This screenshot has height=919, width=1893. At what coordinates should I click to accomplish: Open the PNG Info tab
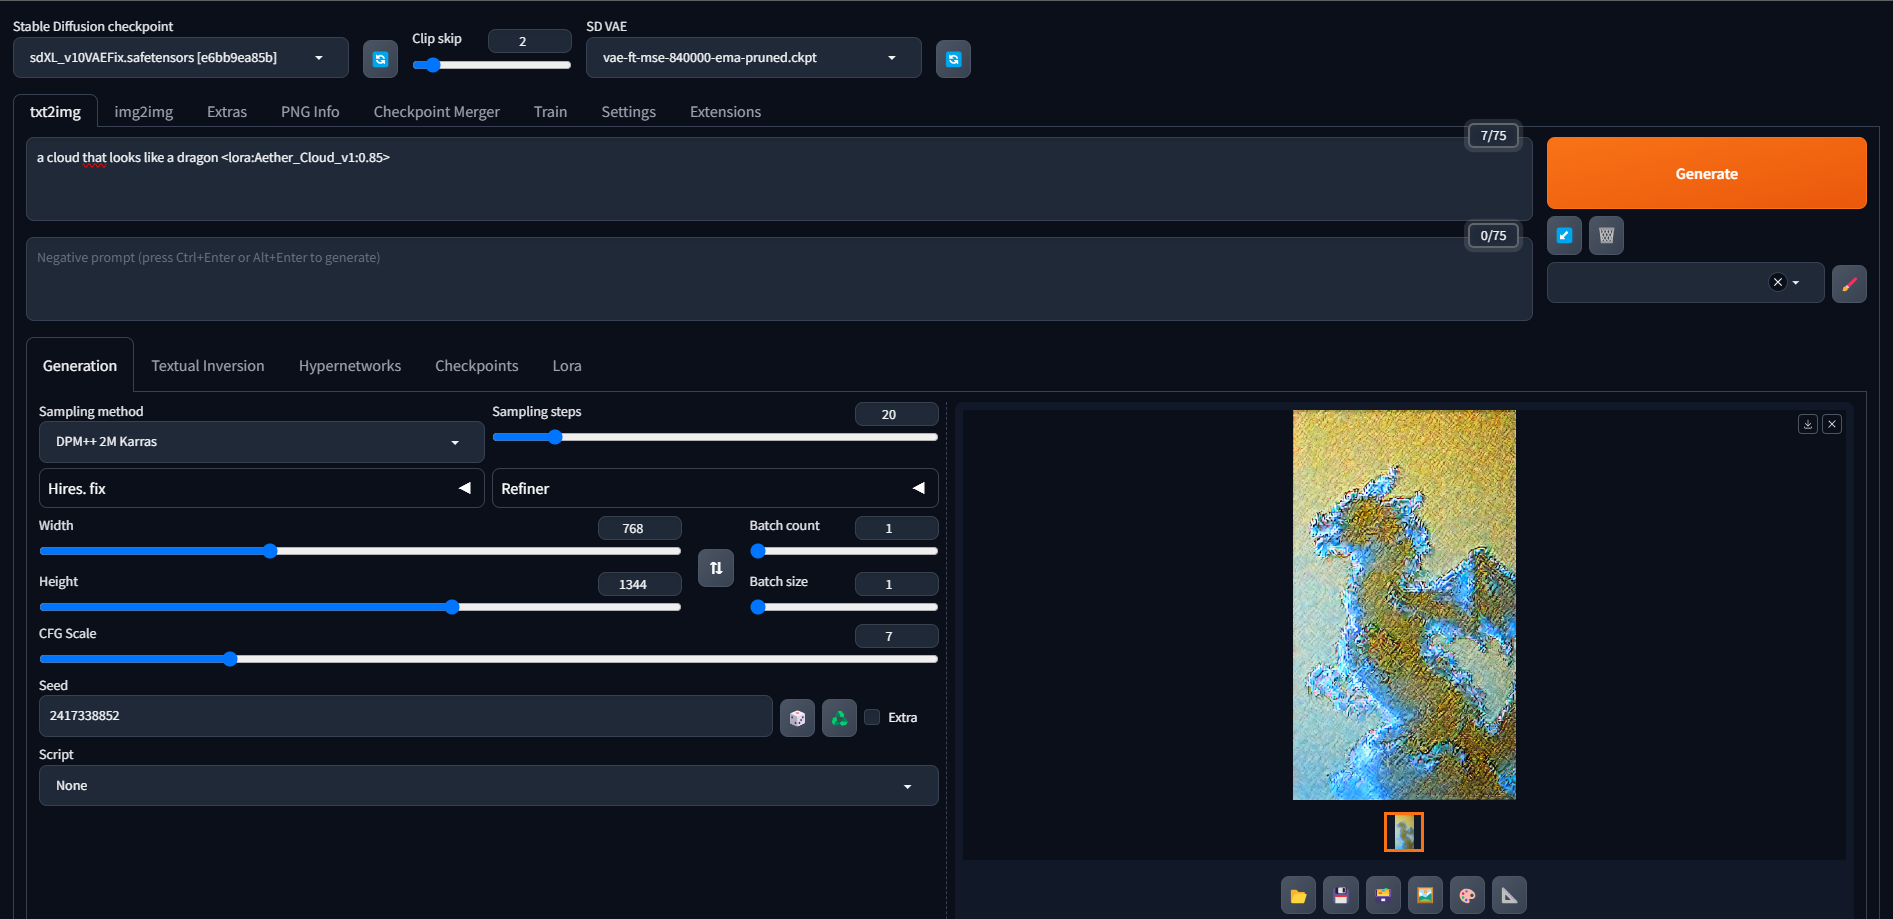[x=310, y=112]
